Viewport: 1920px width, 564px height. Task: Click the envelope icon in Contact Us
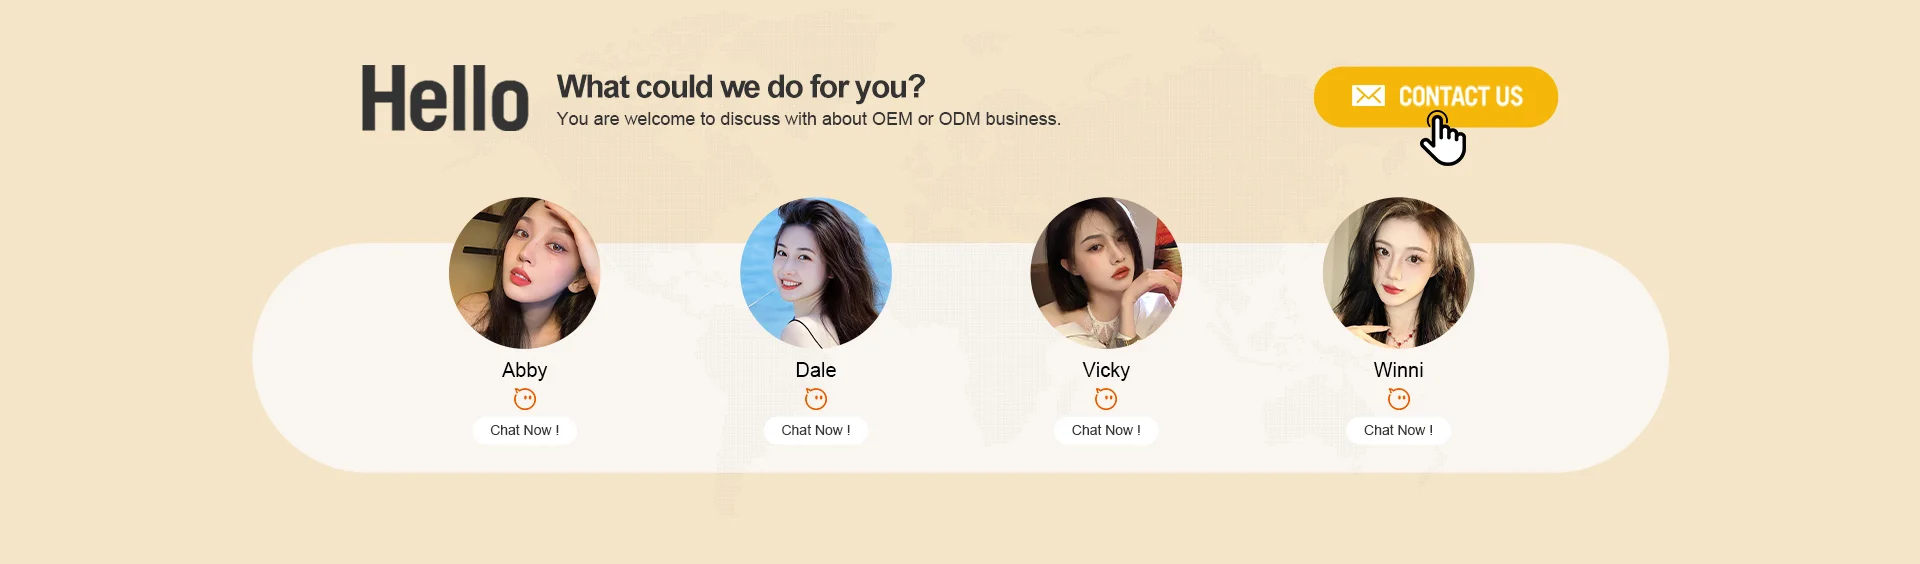click(1368, 96)
